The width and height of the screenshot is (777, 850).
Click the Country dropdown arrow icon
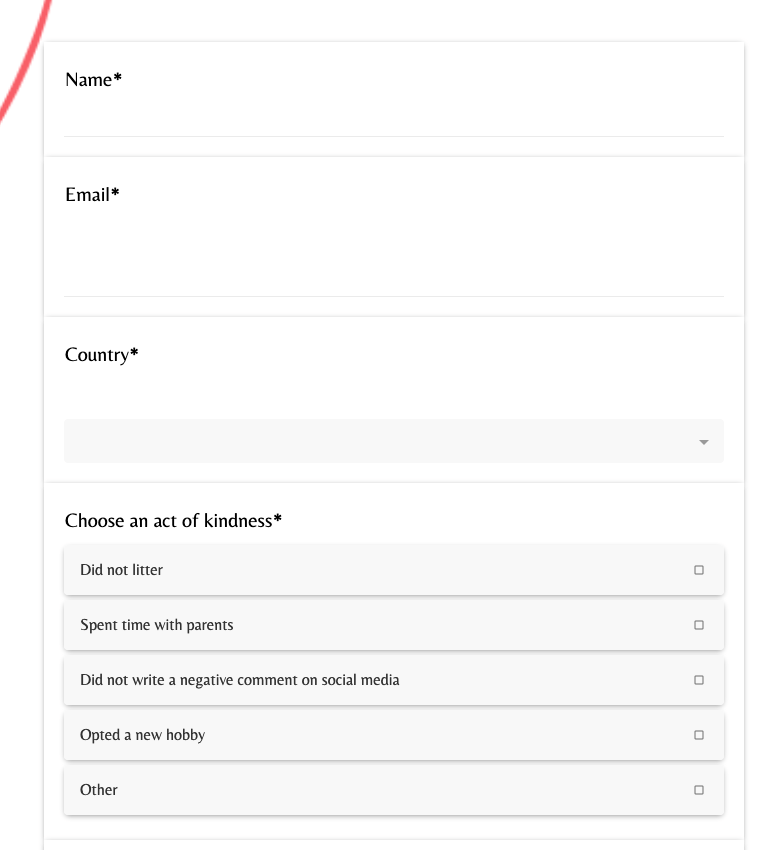[704, 442]
